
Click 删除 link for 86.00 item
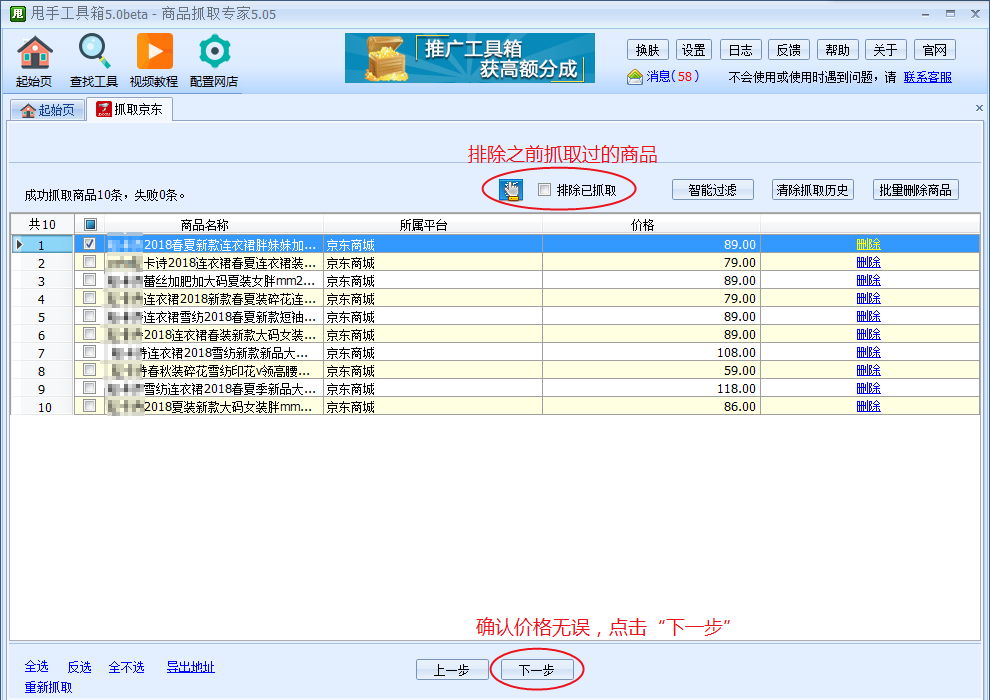click(x=868, y=406)
